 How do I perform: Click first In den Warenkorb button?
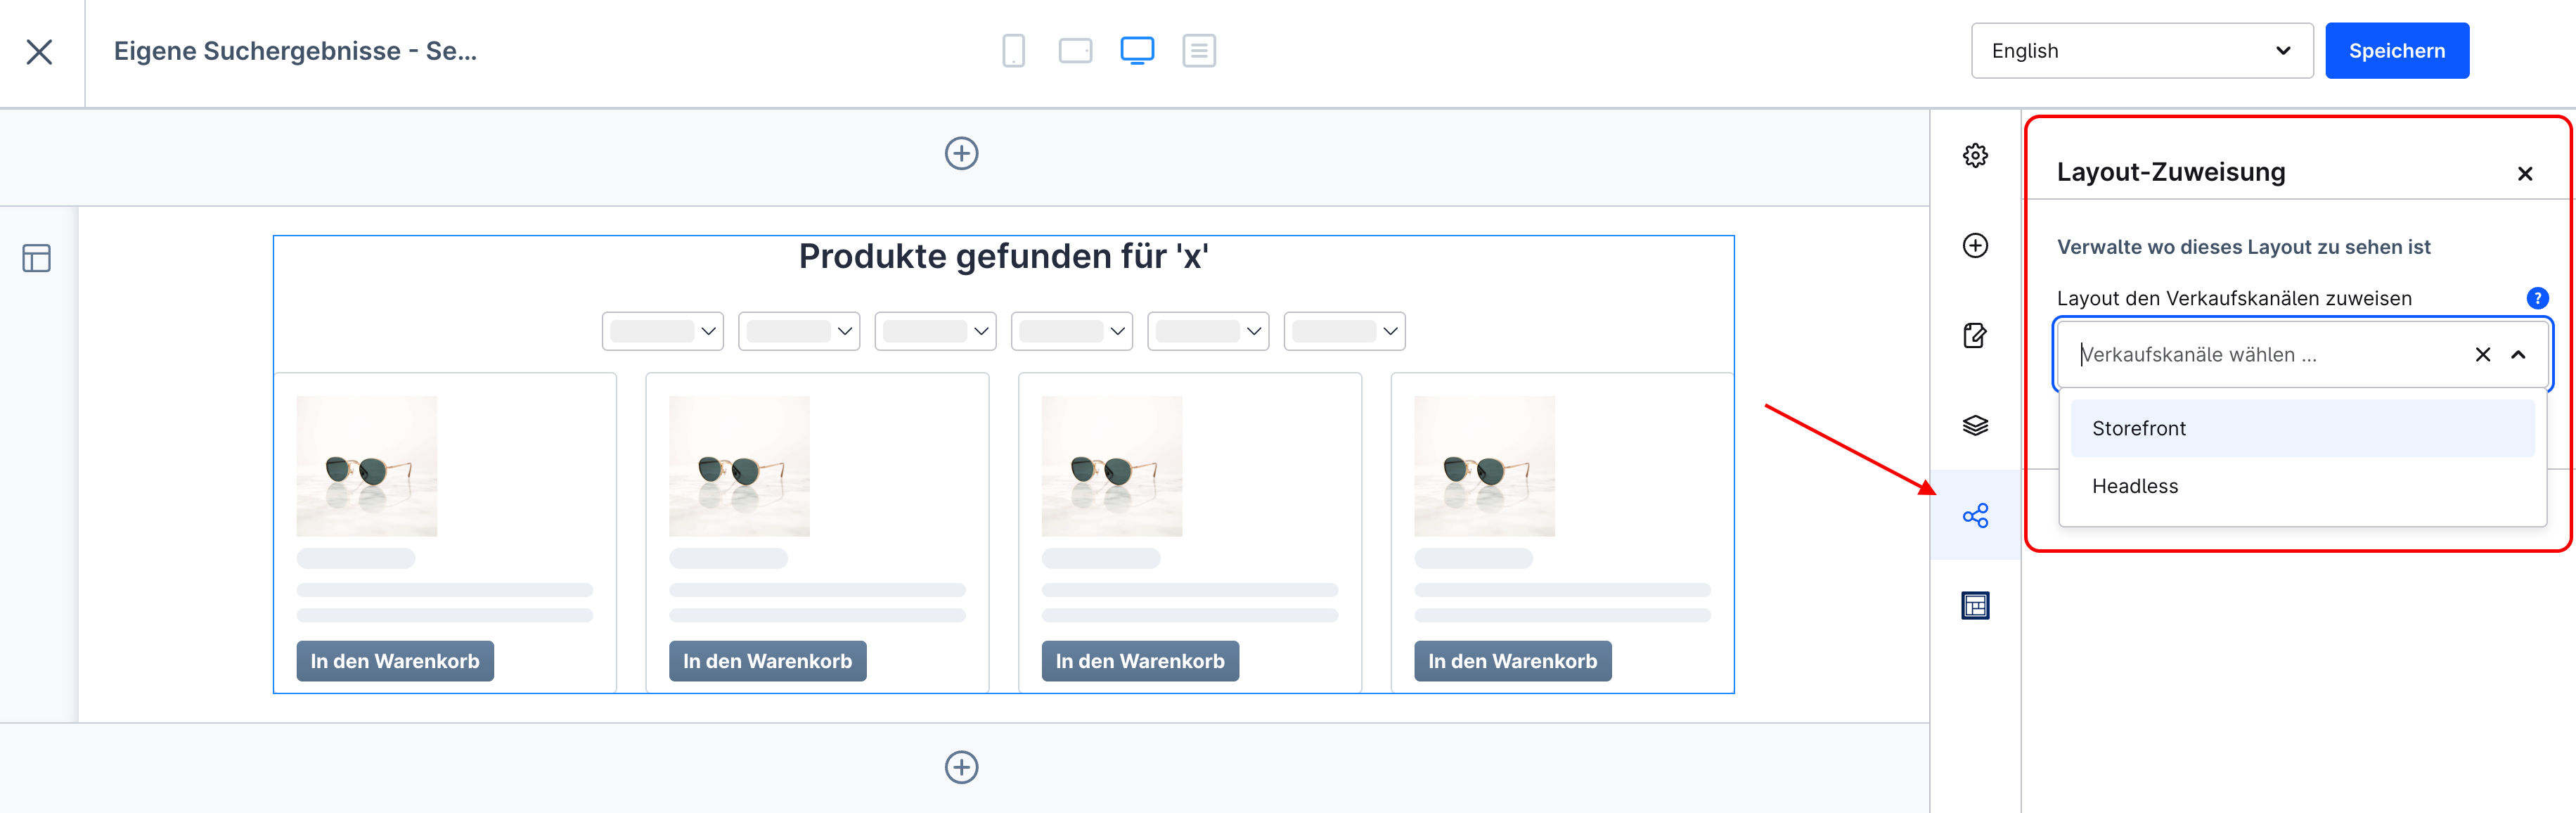[395, 661]
